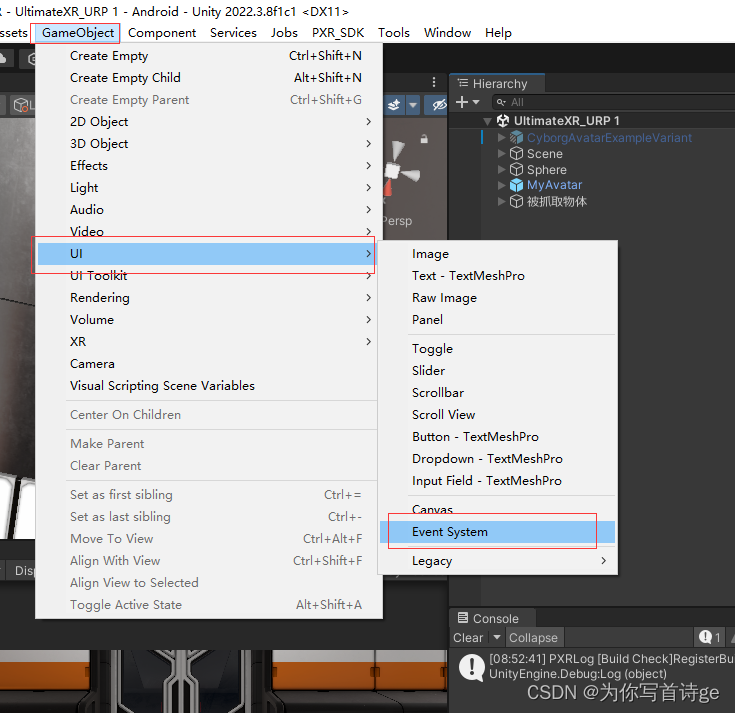Select 被抓取物体 in Hierarchy
735x713 pixels.
[556, 202]
